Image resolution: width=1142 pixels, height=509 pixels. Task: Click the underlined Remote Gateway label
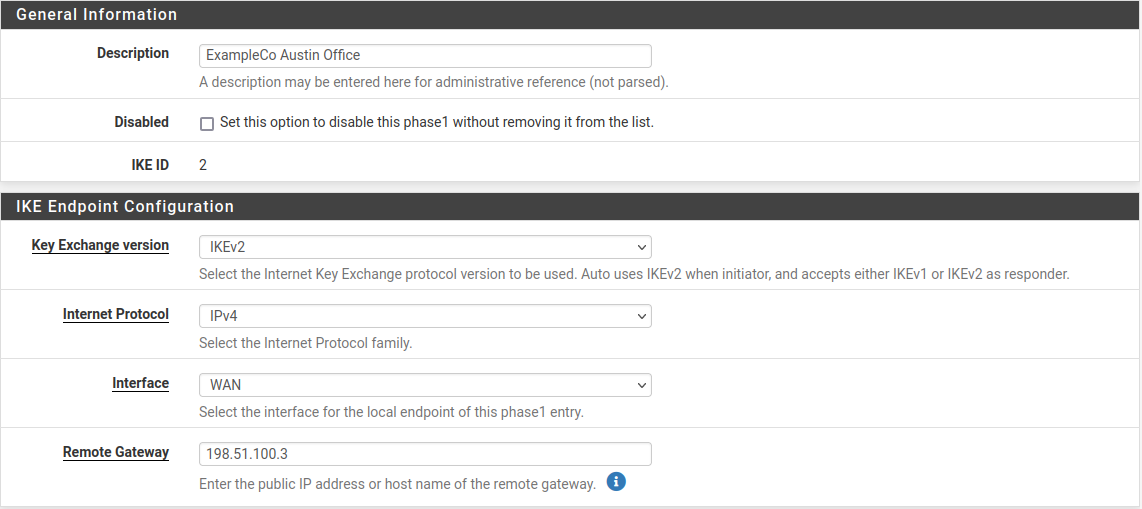click(x=115, y=453)
